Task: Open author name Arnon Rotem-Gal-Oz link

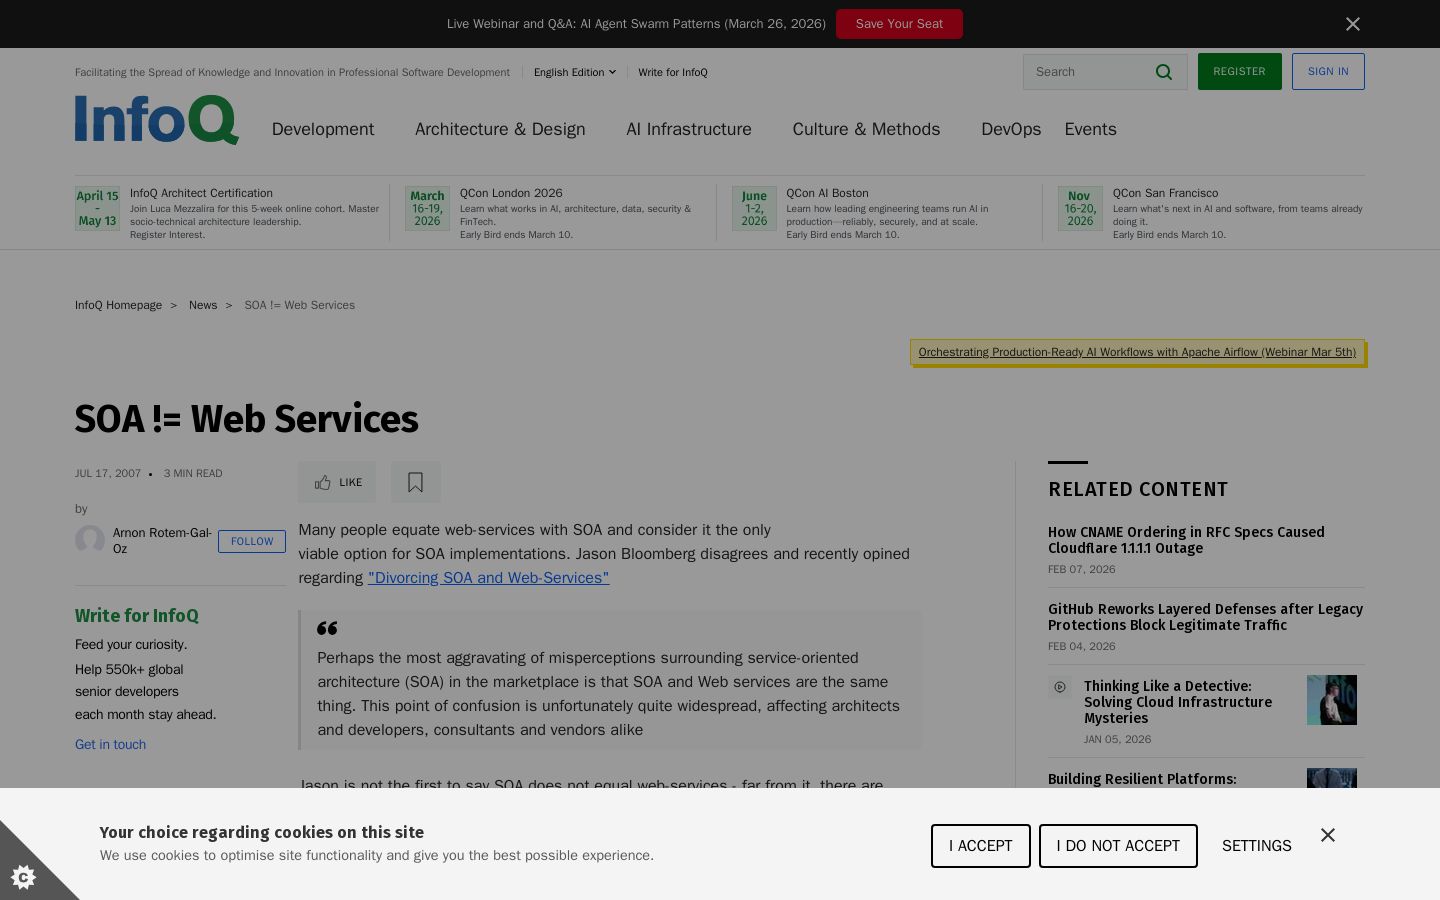Action: 162,541
